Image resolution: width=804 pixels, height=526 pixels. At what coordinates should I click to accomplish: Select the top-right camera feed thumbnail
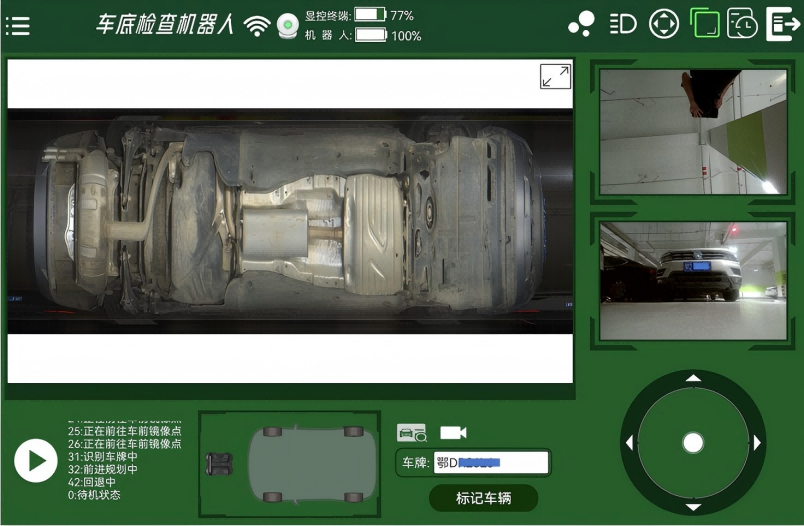(x=693, y=131)
